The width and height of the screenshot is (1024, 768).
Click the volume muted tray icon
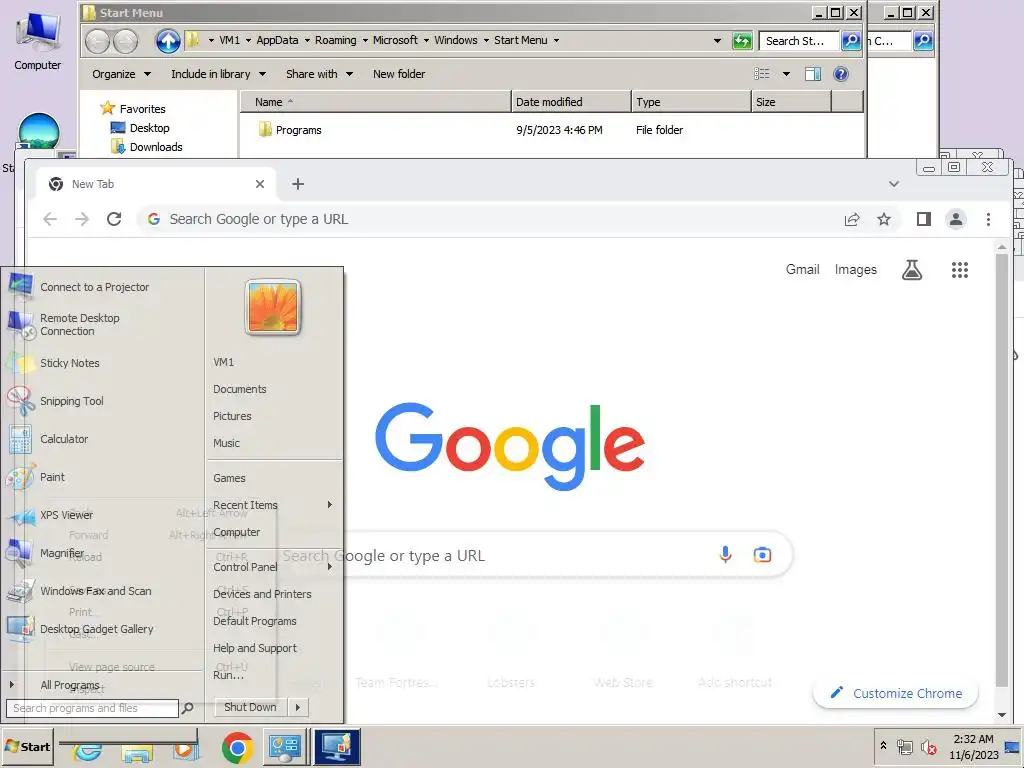[928, 746]
